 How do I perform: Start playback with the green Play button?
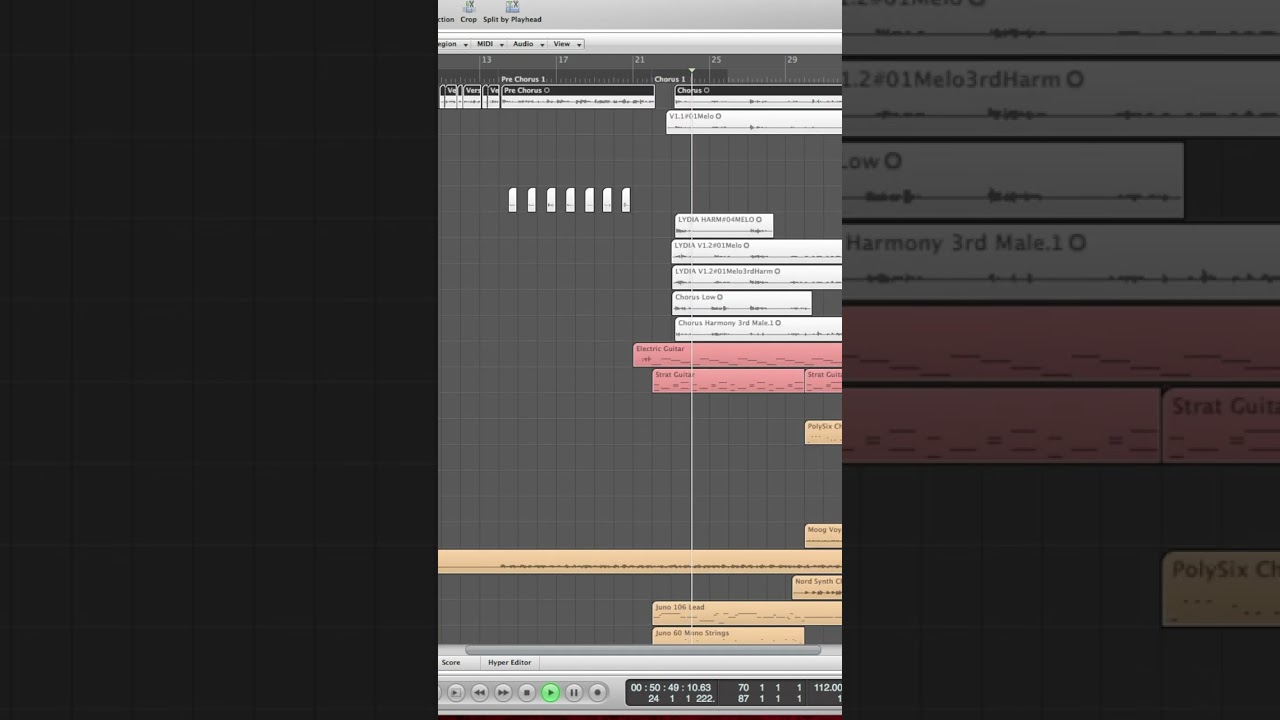tap(550, 692)
